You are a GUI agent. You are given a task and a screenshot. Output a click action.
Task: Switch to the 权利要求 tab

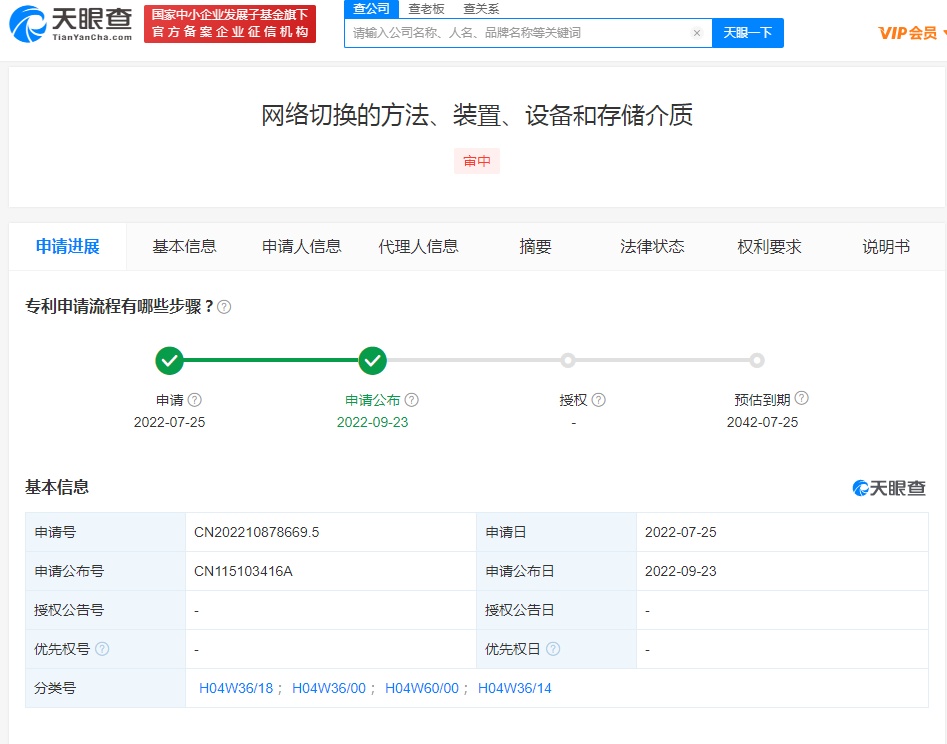pos(769,246)
